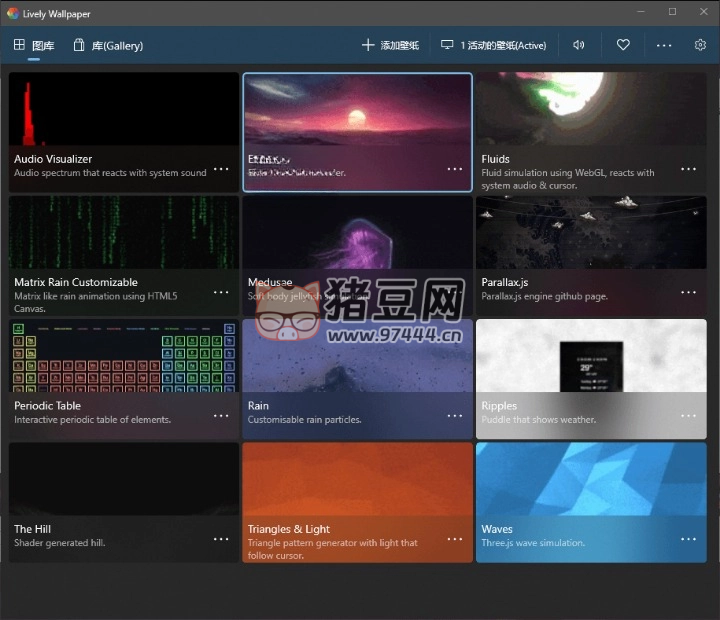Open more options for Waves
720x620 pixels.
[688, 539]
